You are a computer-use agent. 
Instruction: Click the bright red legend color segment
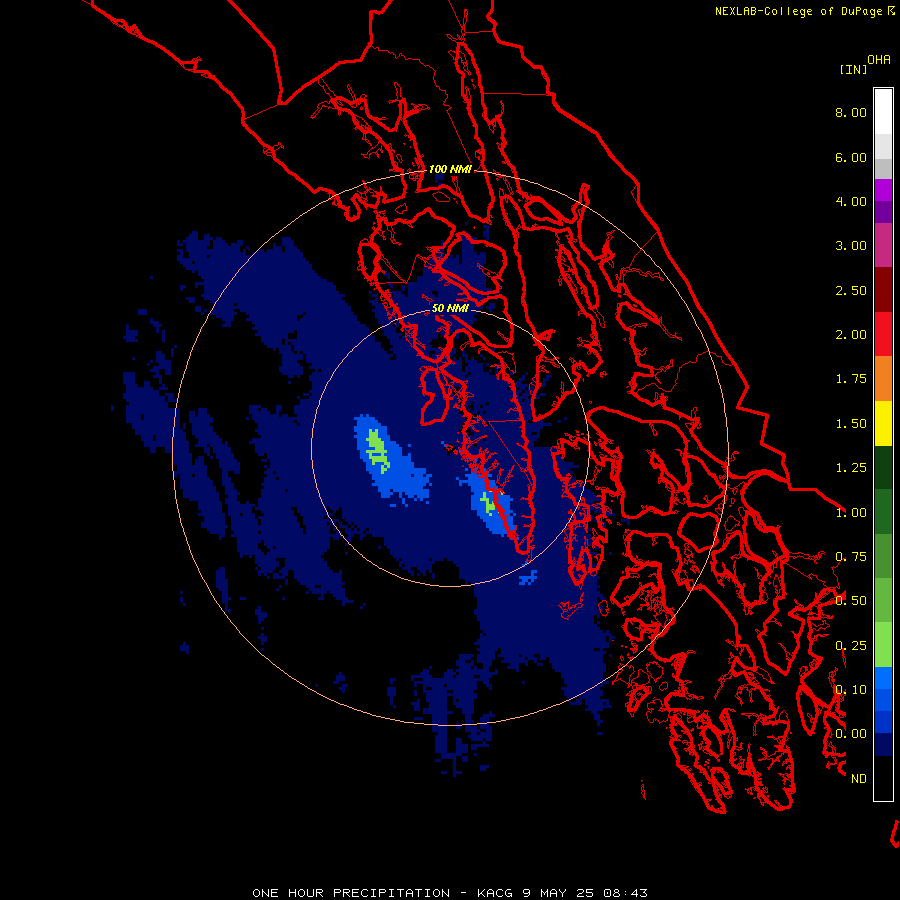883,334
